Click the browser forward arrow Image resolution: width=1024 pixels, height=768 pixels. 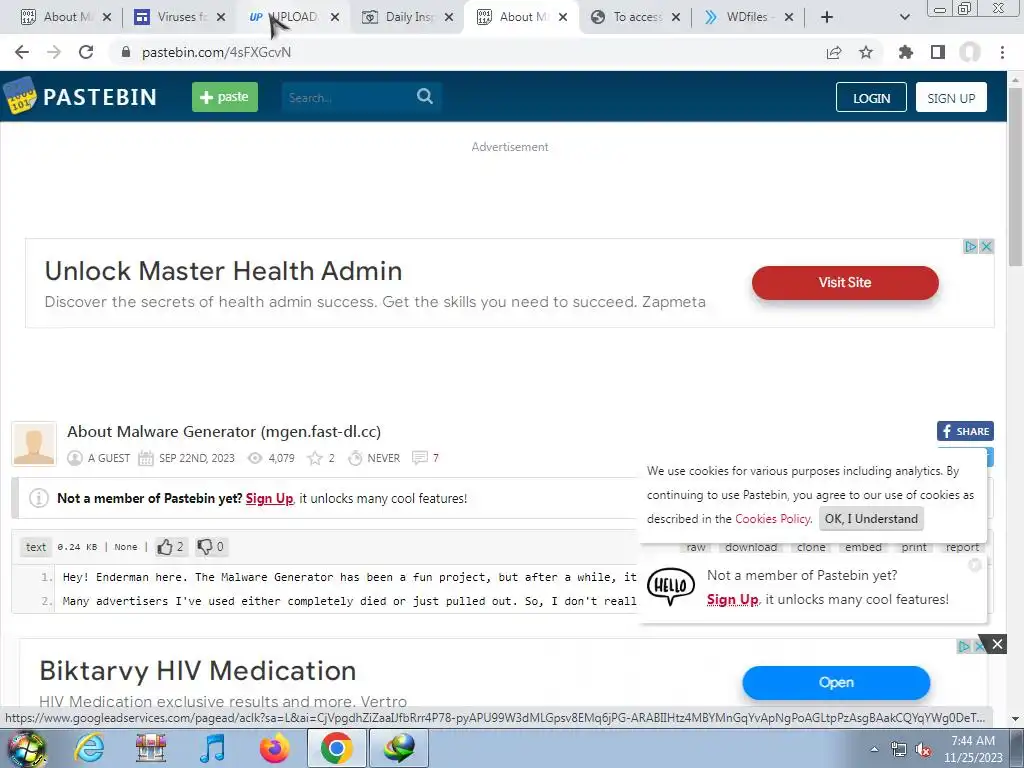click(54, 52)
